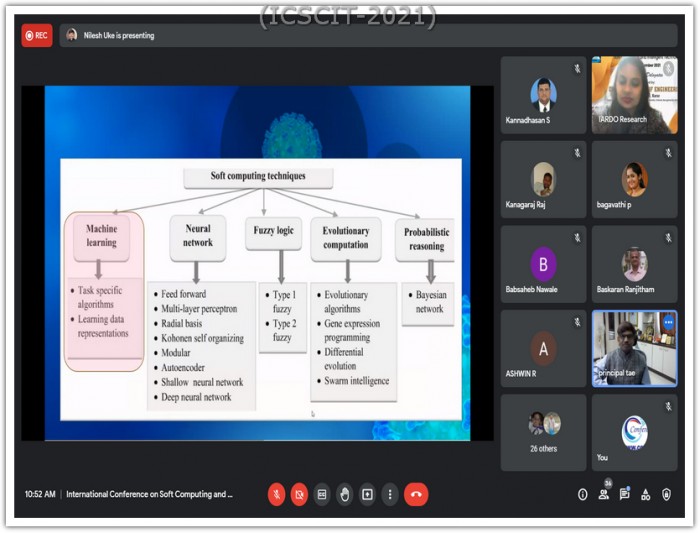Viewport: 700px width, 533px height.
Task: Open more options three-dot menu
Action: 390,494
